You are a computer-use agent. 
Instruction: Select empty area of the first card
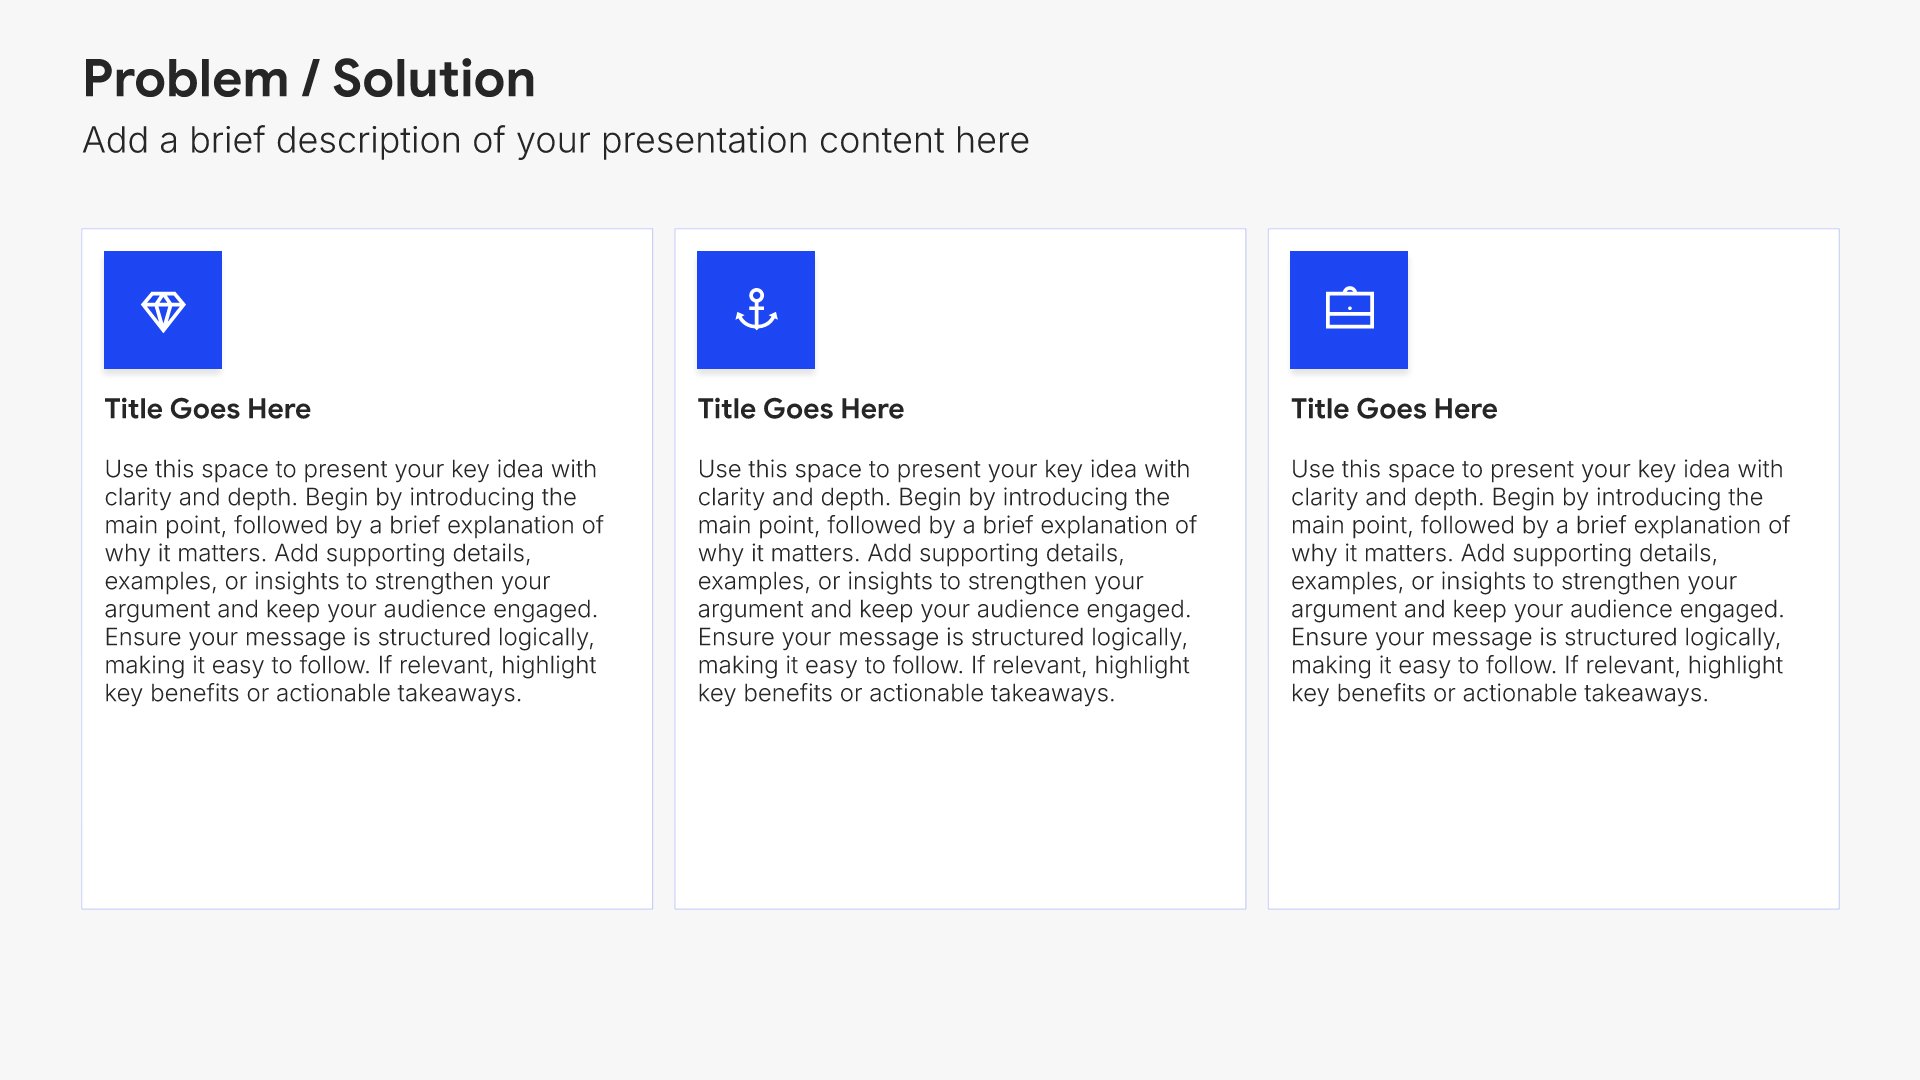point(367,810)
